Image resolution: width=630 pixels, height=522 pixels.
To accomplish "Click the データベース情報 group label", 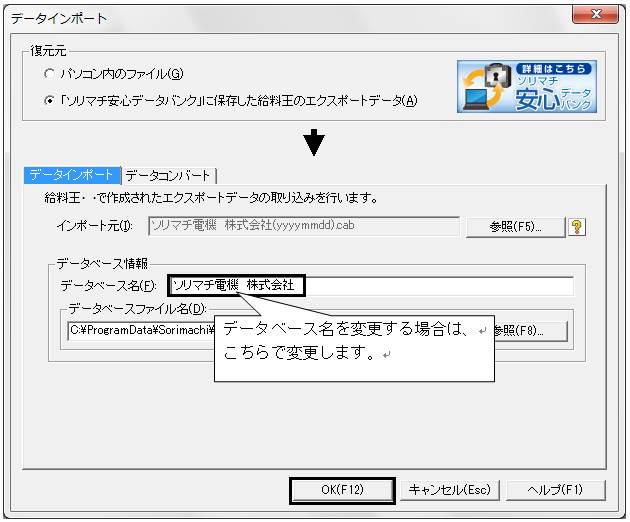I will [102, 264].
